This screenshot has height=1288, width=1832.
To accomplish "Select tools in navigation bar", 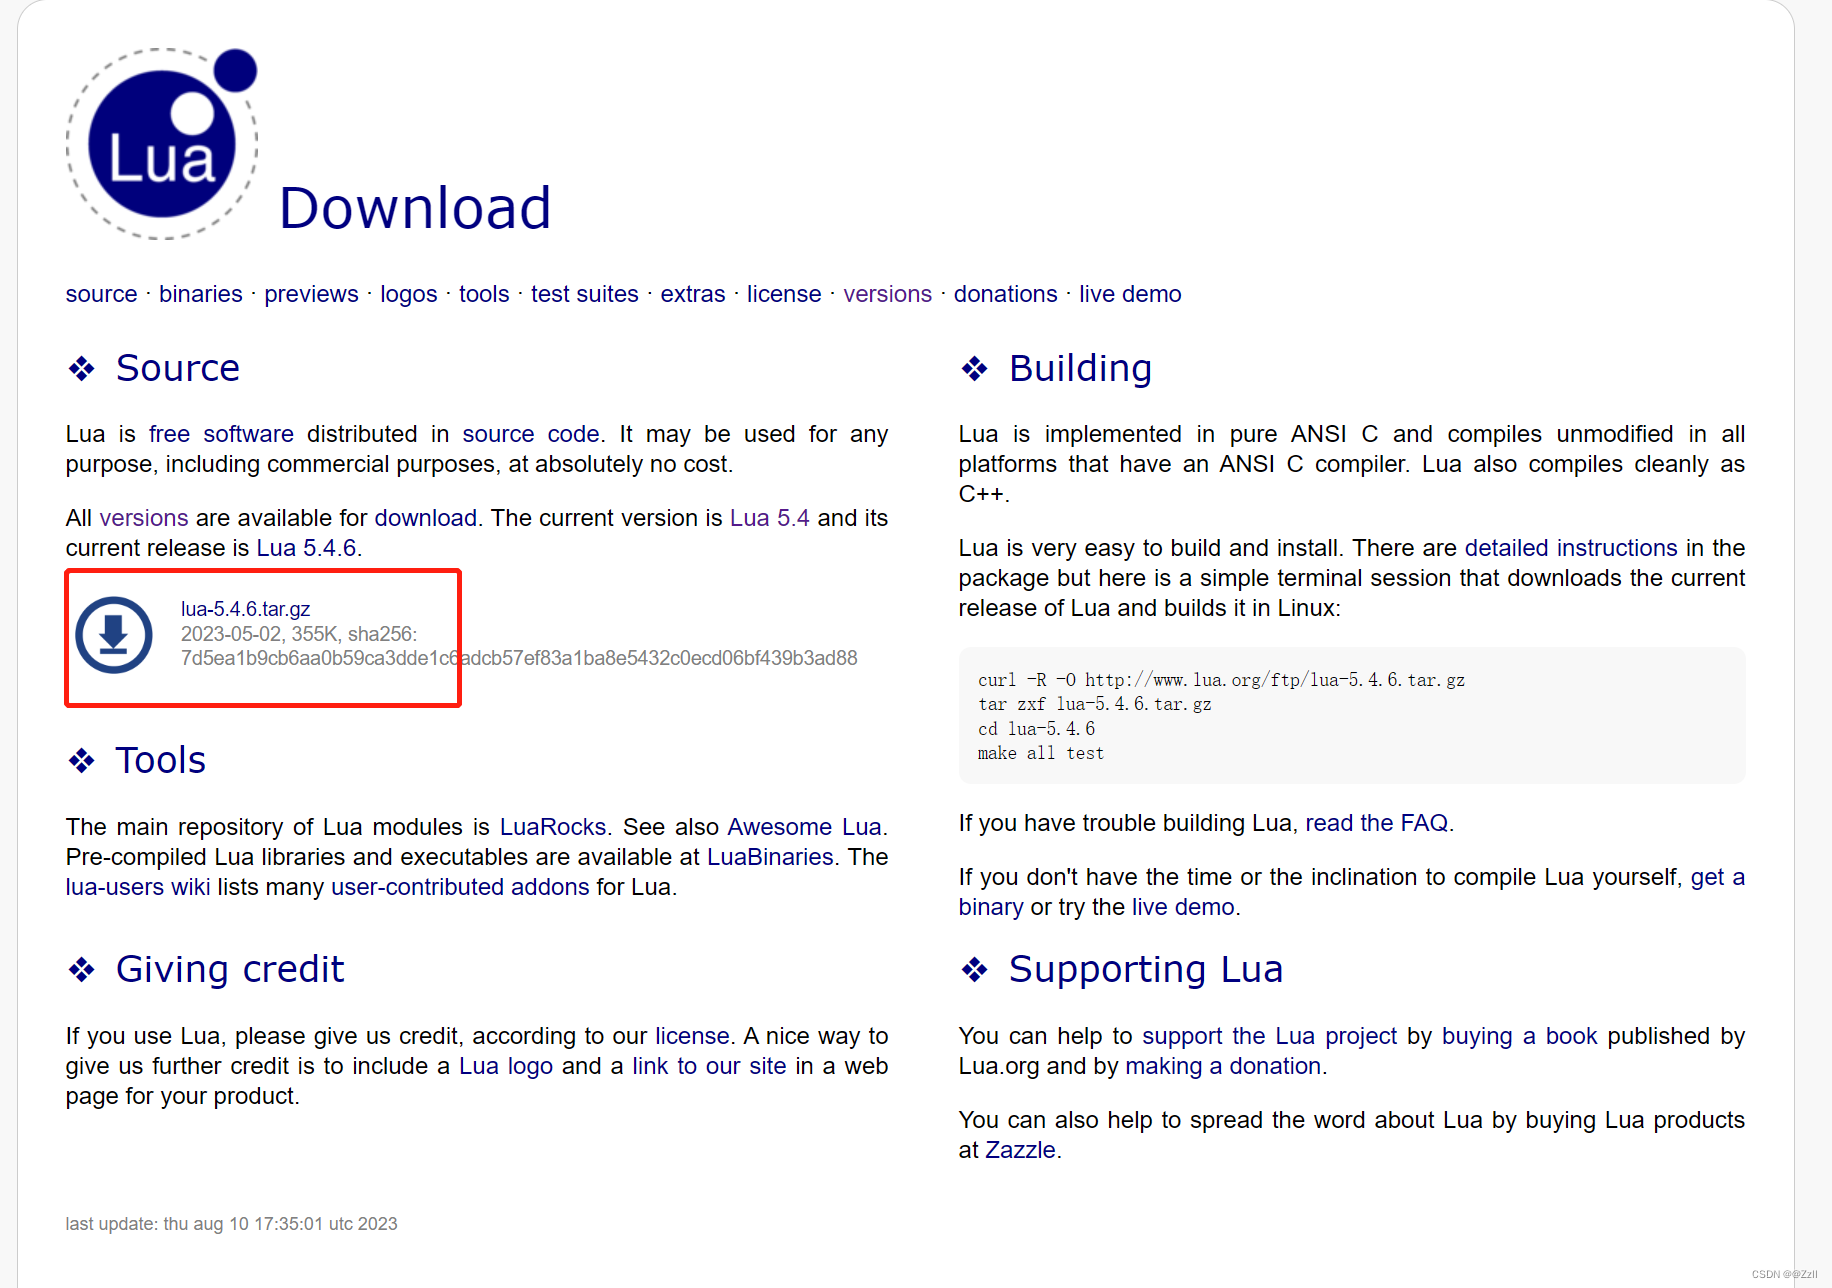I will pyautogui.click(x=484, y=294).
